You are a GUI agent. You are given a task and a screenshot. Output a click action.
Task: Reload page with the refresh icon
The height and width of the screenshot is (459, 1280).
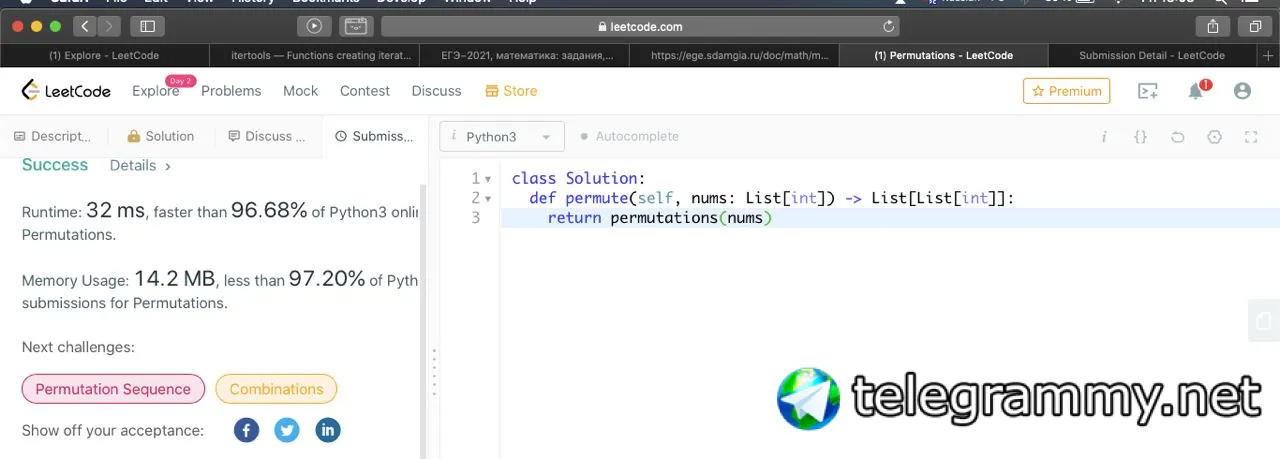click(888, 27)
